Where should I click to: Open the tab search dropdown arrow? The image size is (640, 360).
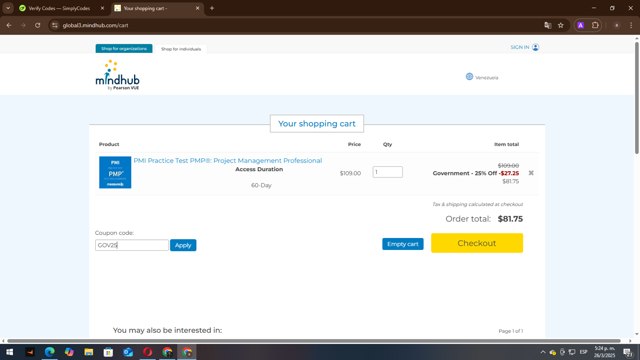[x=8, y=8]
